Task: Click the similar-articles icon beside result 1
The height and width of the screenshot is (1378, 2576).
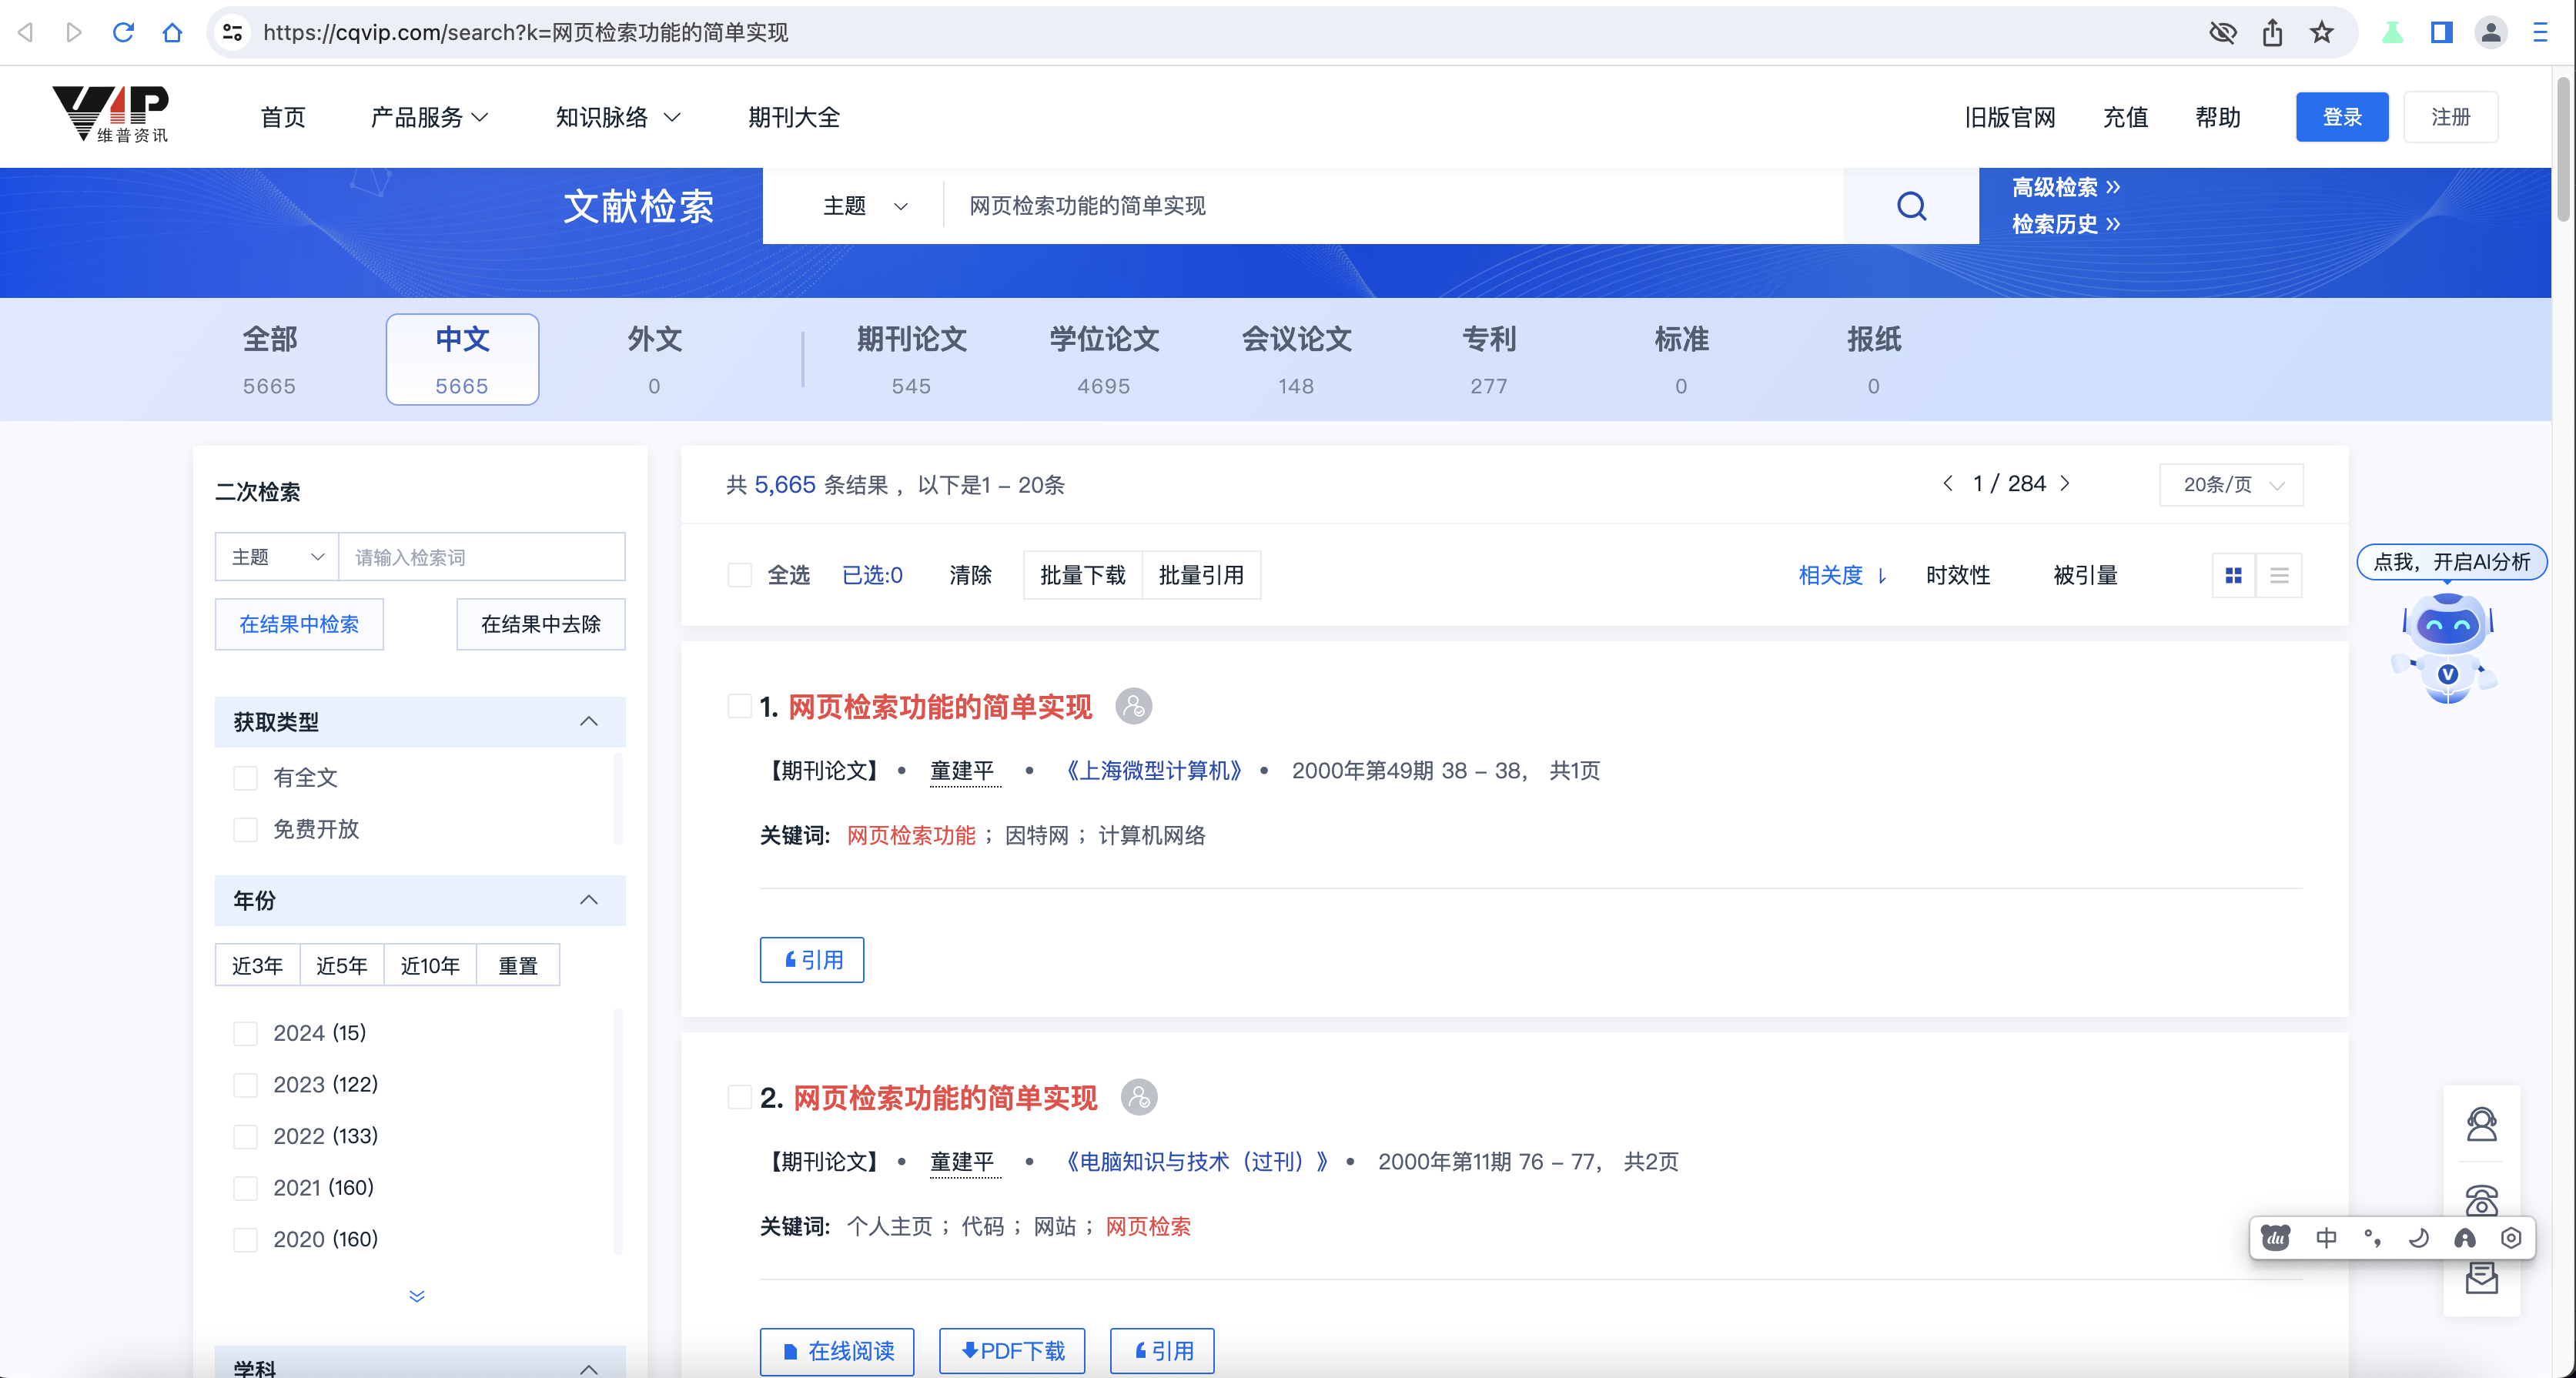Action: coord(1133,706)
